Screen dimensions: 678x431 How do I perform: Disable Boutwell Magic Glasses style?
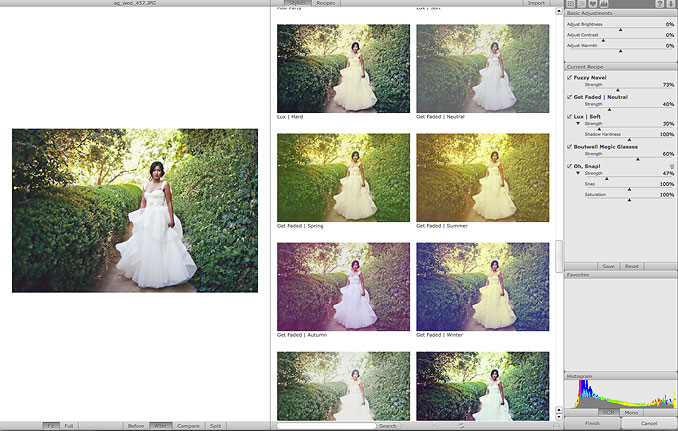[569, 147]
